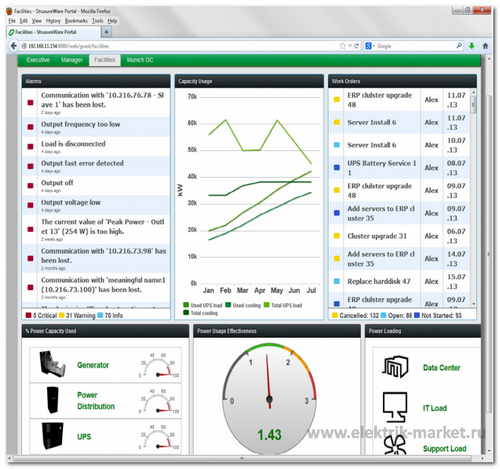
Task: Switch to the Executive tab
Action: (x=38, y=60)
